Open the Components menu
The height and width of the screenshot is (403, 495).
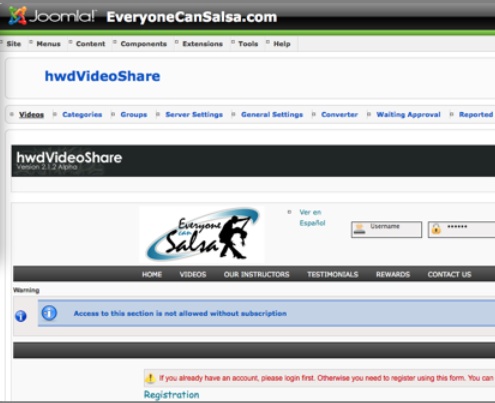click(x=143, y=44)
